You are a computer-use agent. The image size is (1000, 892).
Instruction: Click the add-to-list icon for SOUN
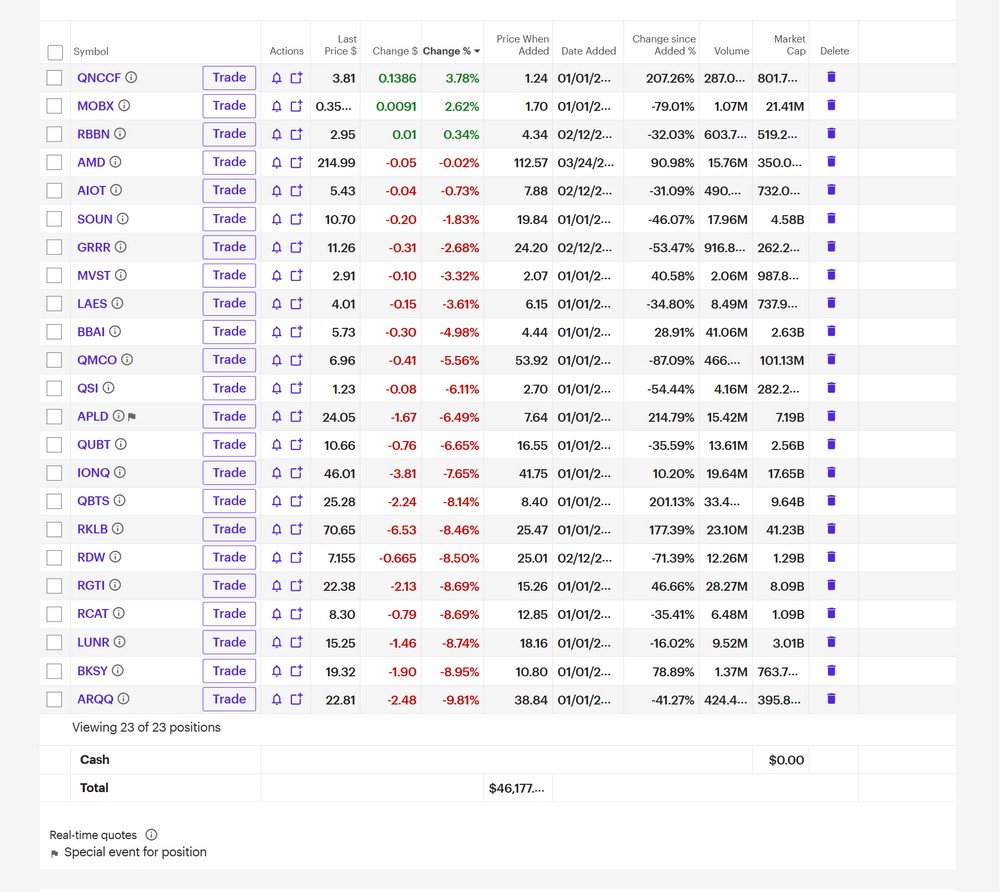coord(296,219)
